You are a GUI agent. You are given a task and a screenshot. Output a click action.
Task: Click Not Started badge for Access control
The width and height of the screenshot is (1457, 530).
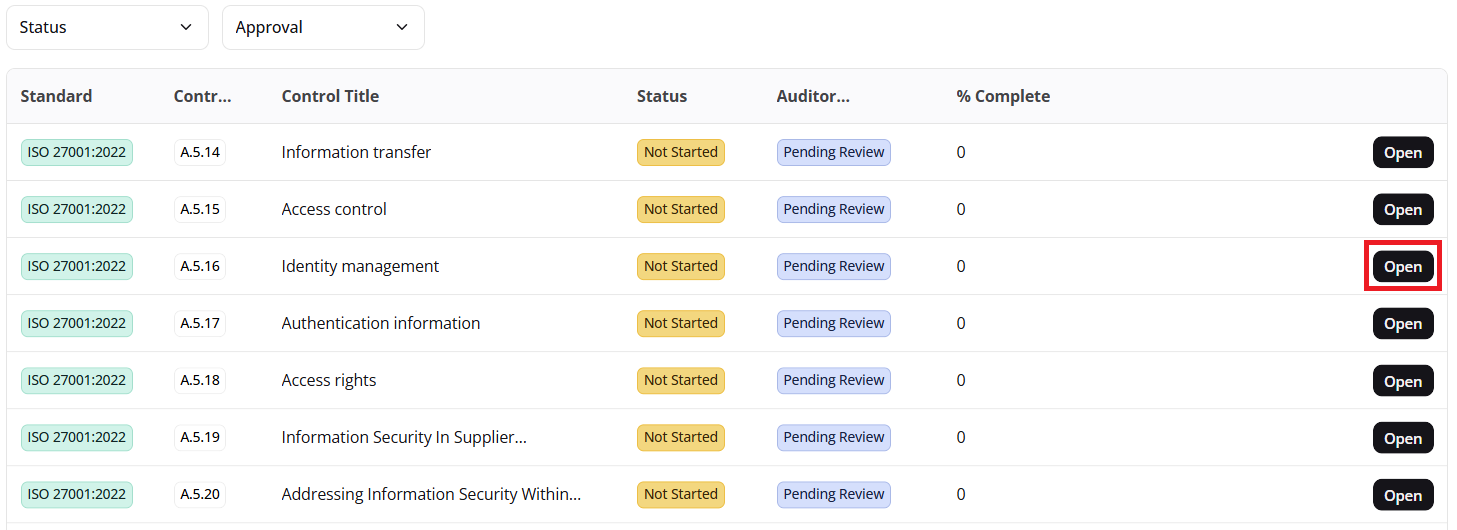(x=680, y=209)
